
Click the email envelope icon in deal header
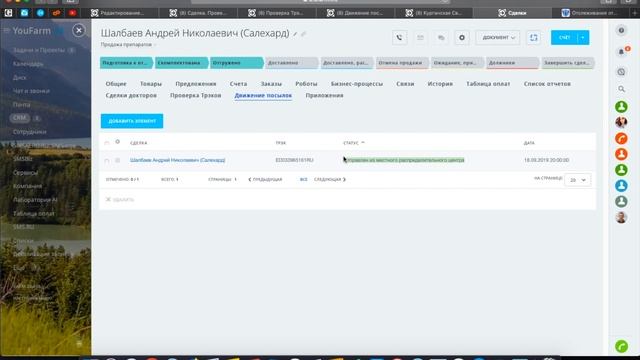[420, 38]
